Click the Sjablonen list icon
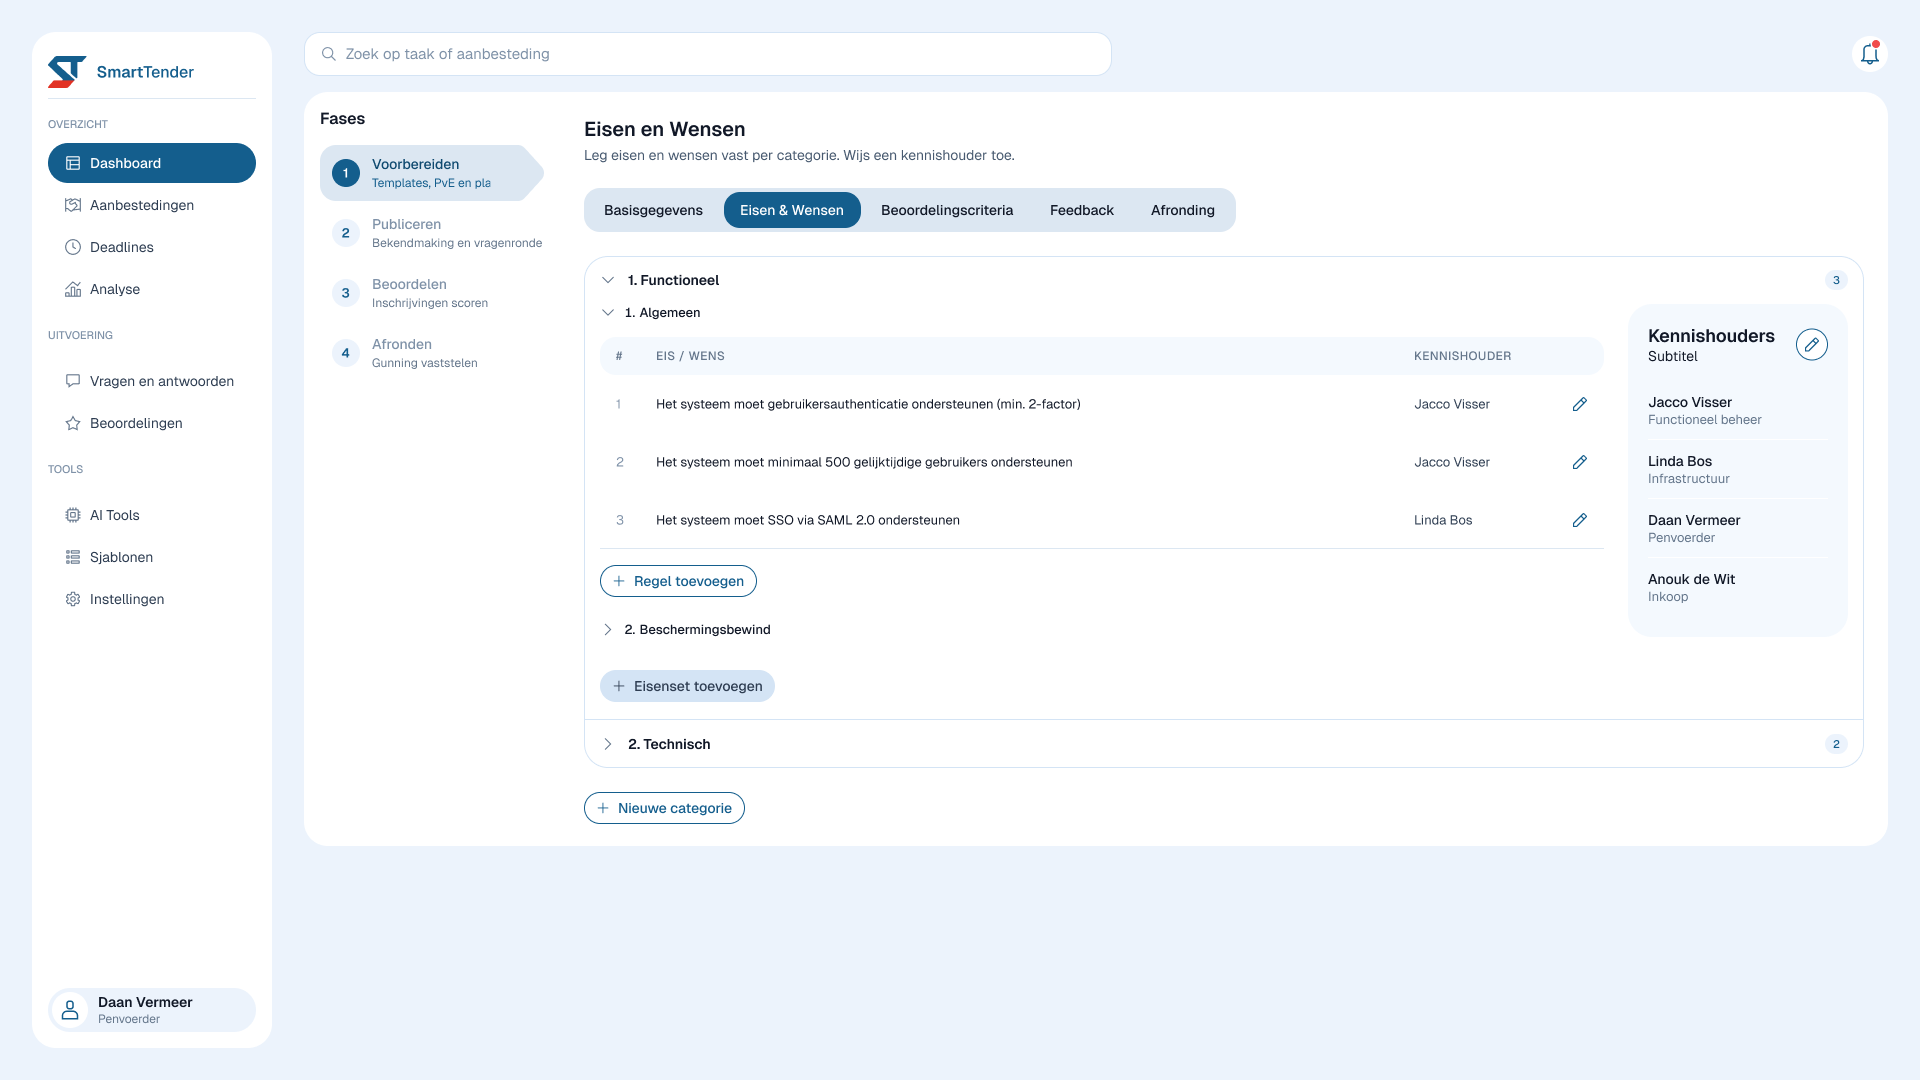Viewport: 1920px width, 1080px height. pos(73,557)
